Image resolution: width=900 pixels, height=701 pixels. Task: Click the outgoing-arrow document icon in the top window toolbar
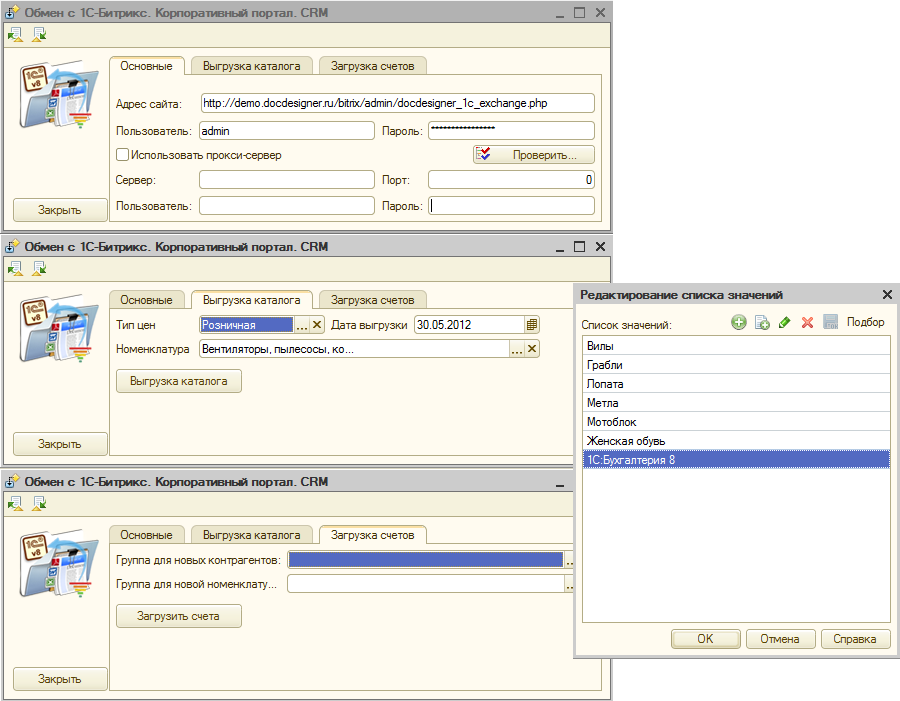tap(15, 35)
